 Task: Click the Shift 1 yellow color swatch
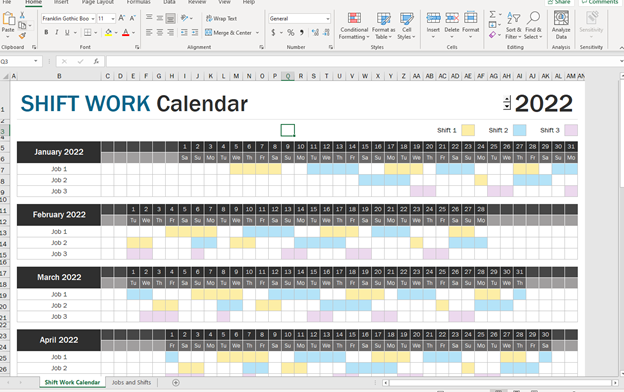coord(468,130)
